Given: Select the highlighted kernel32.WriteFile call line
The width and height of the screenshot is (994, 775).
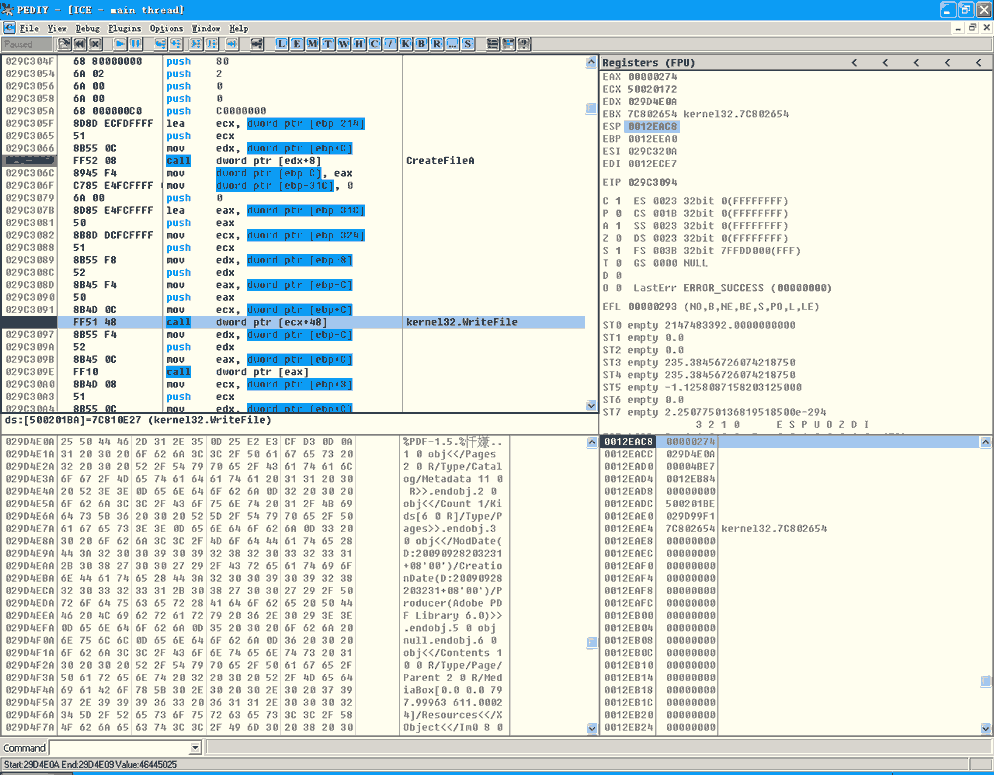Looking at the screenshot, I should click(x=300, y=323).
